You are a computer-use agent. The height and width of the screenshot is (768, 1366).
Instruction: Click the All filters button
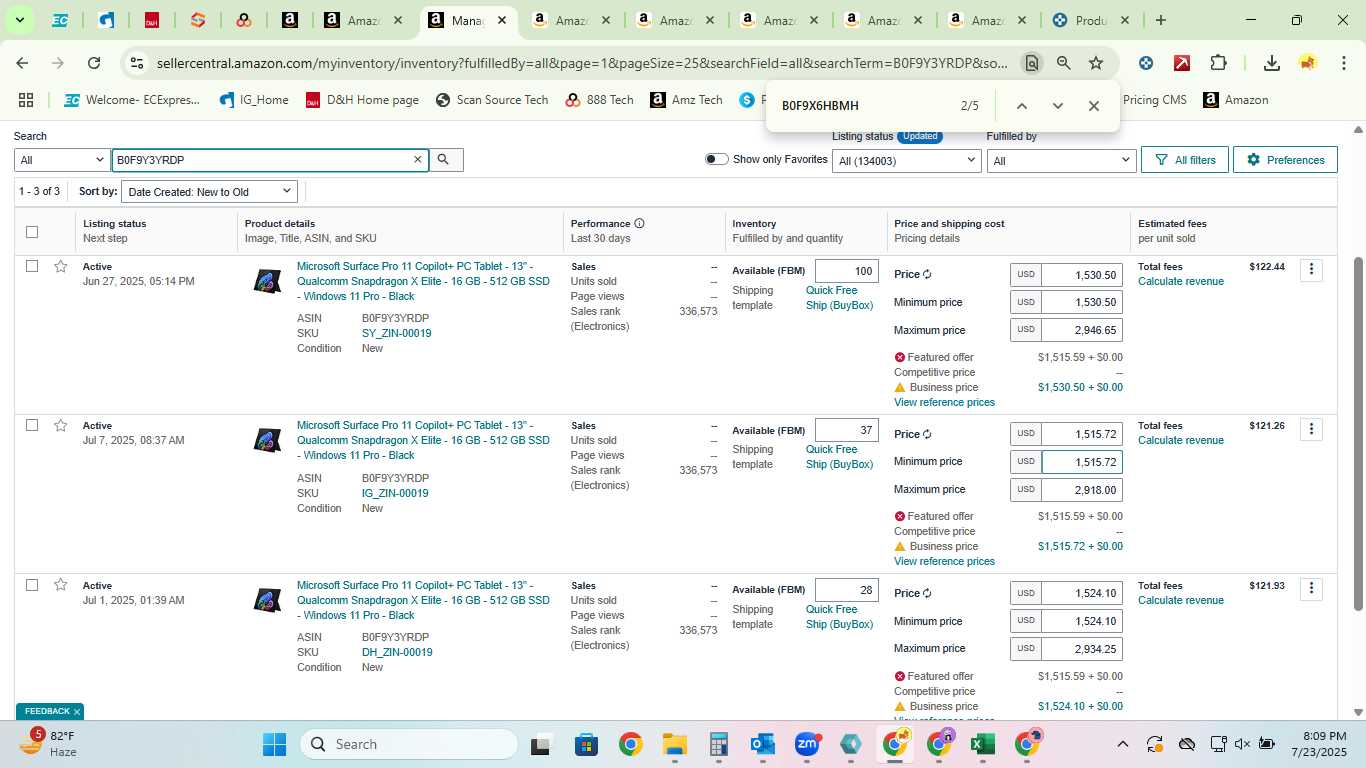1185,160
